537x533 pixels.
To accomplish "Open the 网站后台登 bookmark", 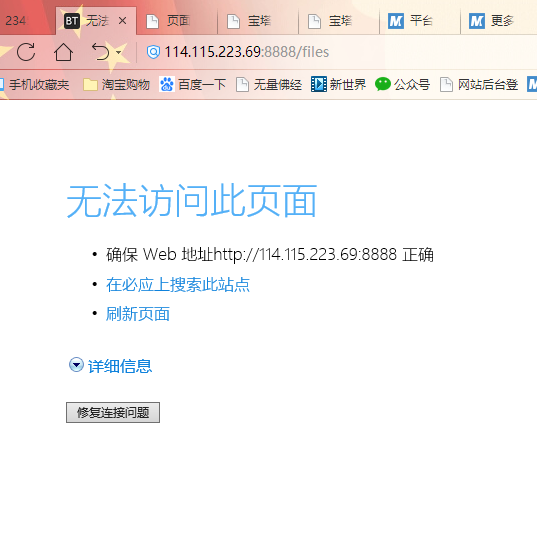I will tap(479, 85).
